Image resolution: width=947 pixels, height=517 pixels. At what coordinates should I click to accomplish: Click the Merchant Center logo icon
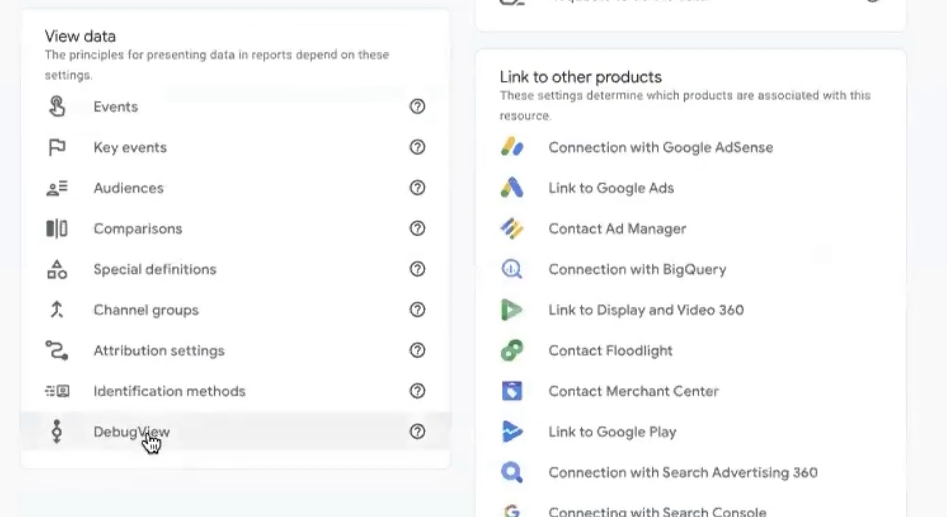point(512,391)
